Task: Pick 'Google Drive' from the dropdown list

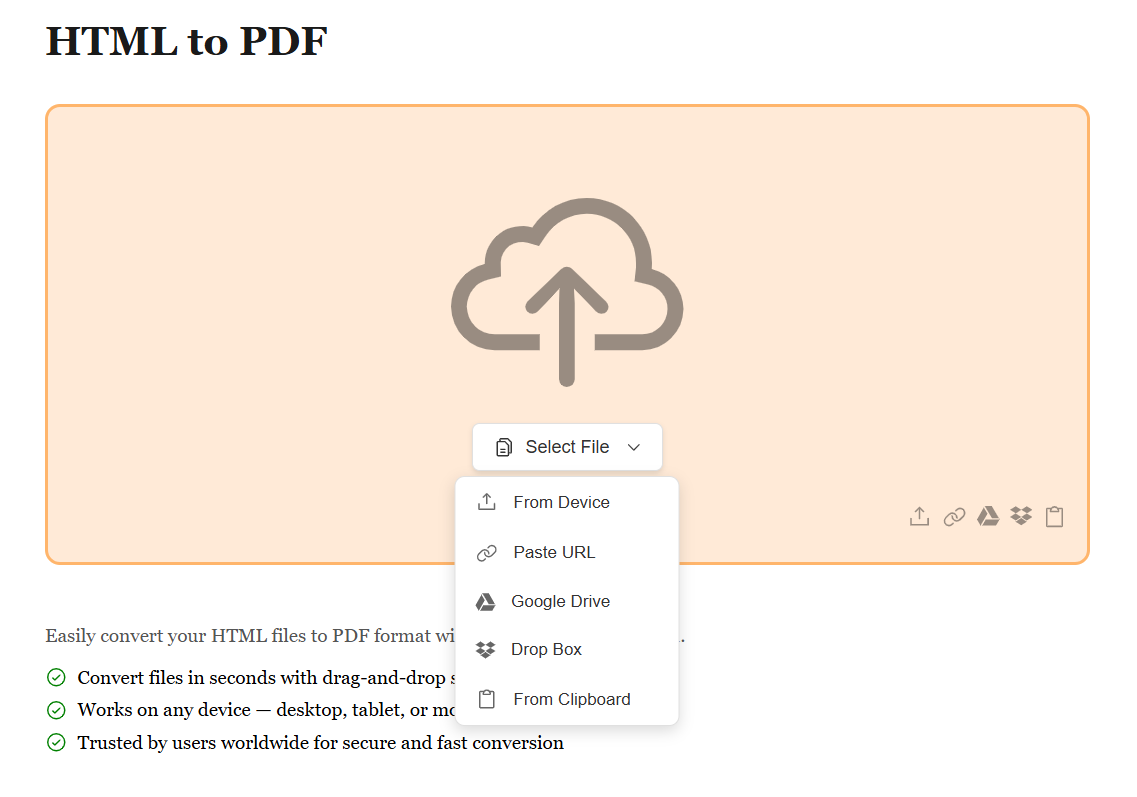Action: [x=560, y=601]
